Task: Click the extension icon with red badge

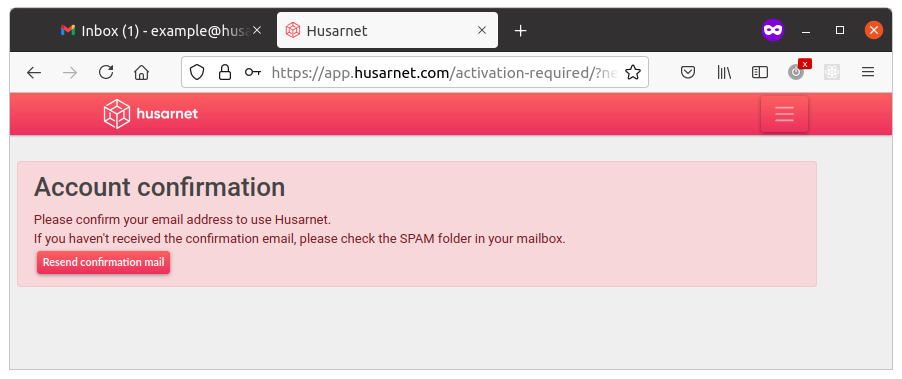Action: (x=798, y=70)
